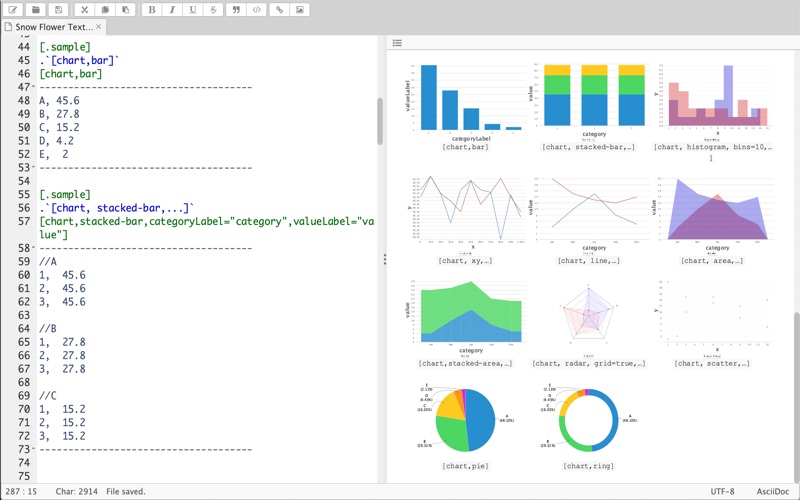Click the '[.sample]' text on line 44
The image size is (800, 500).
click(65, 47)
